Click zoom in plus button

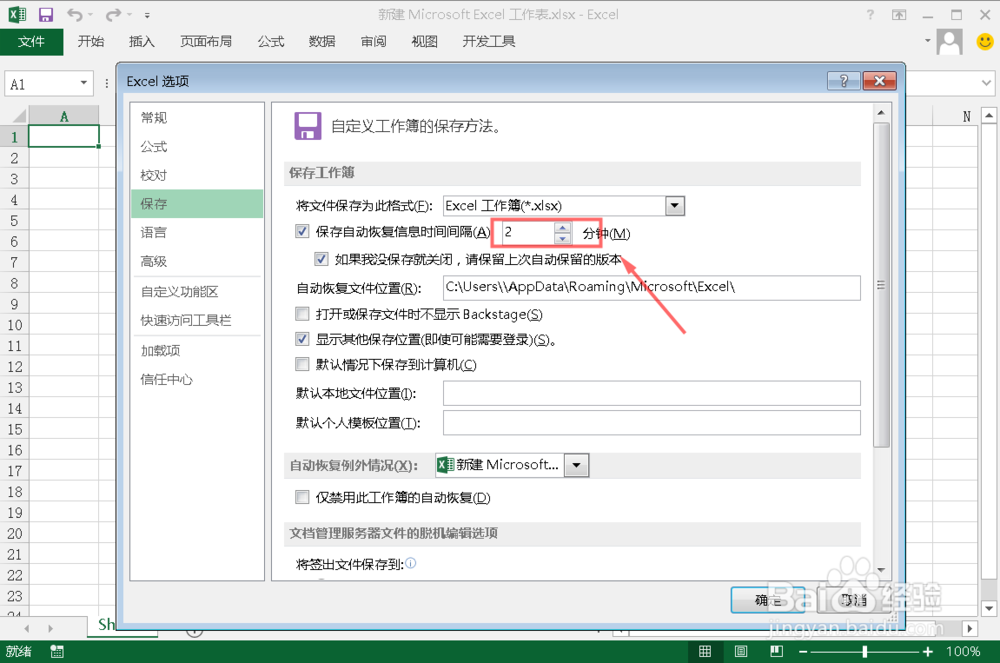(927, 652)
